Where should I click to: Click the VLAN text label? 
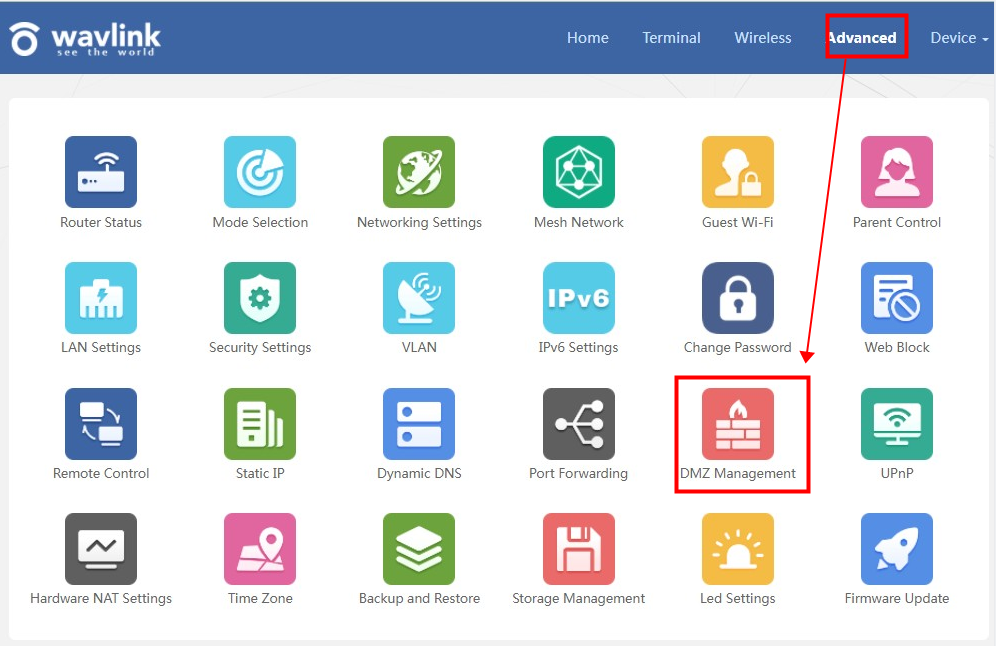click(x=419, y=347)
